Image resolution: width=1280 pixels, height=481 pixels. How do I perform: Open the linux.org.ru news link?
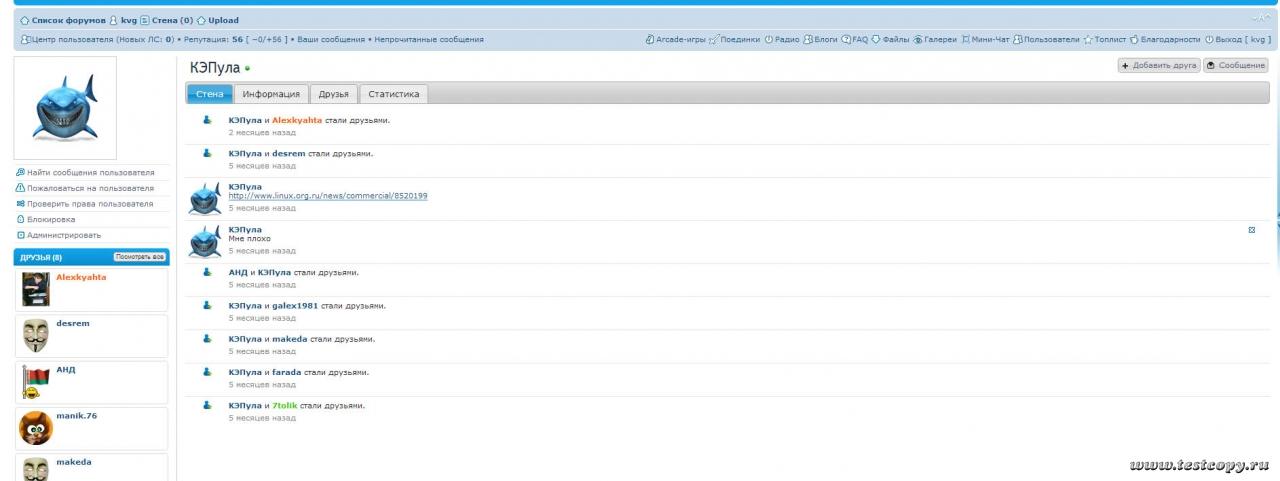328,196
